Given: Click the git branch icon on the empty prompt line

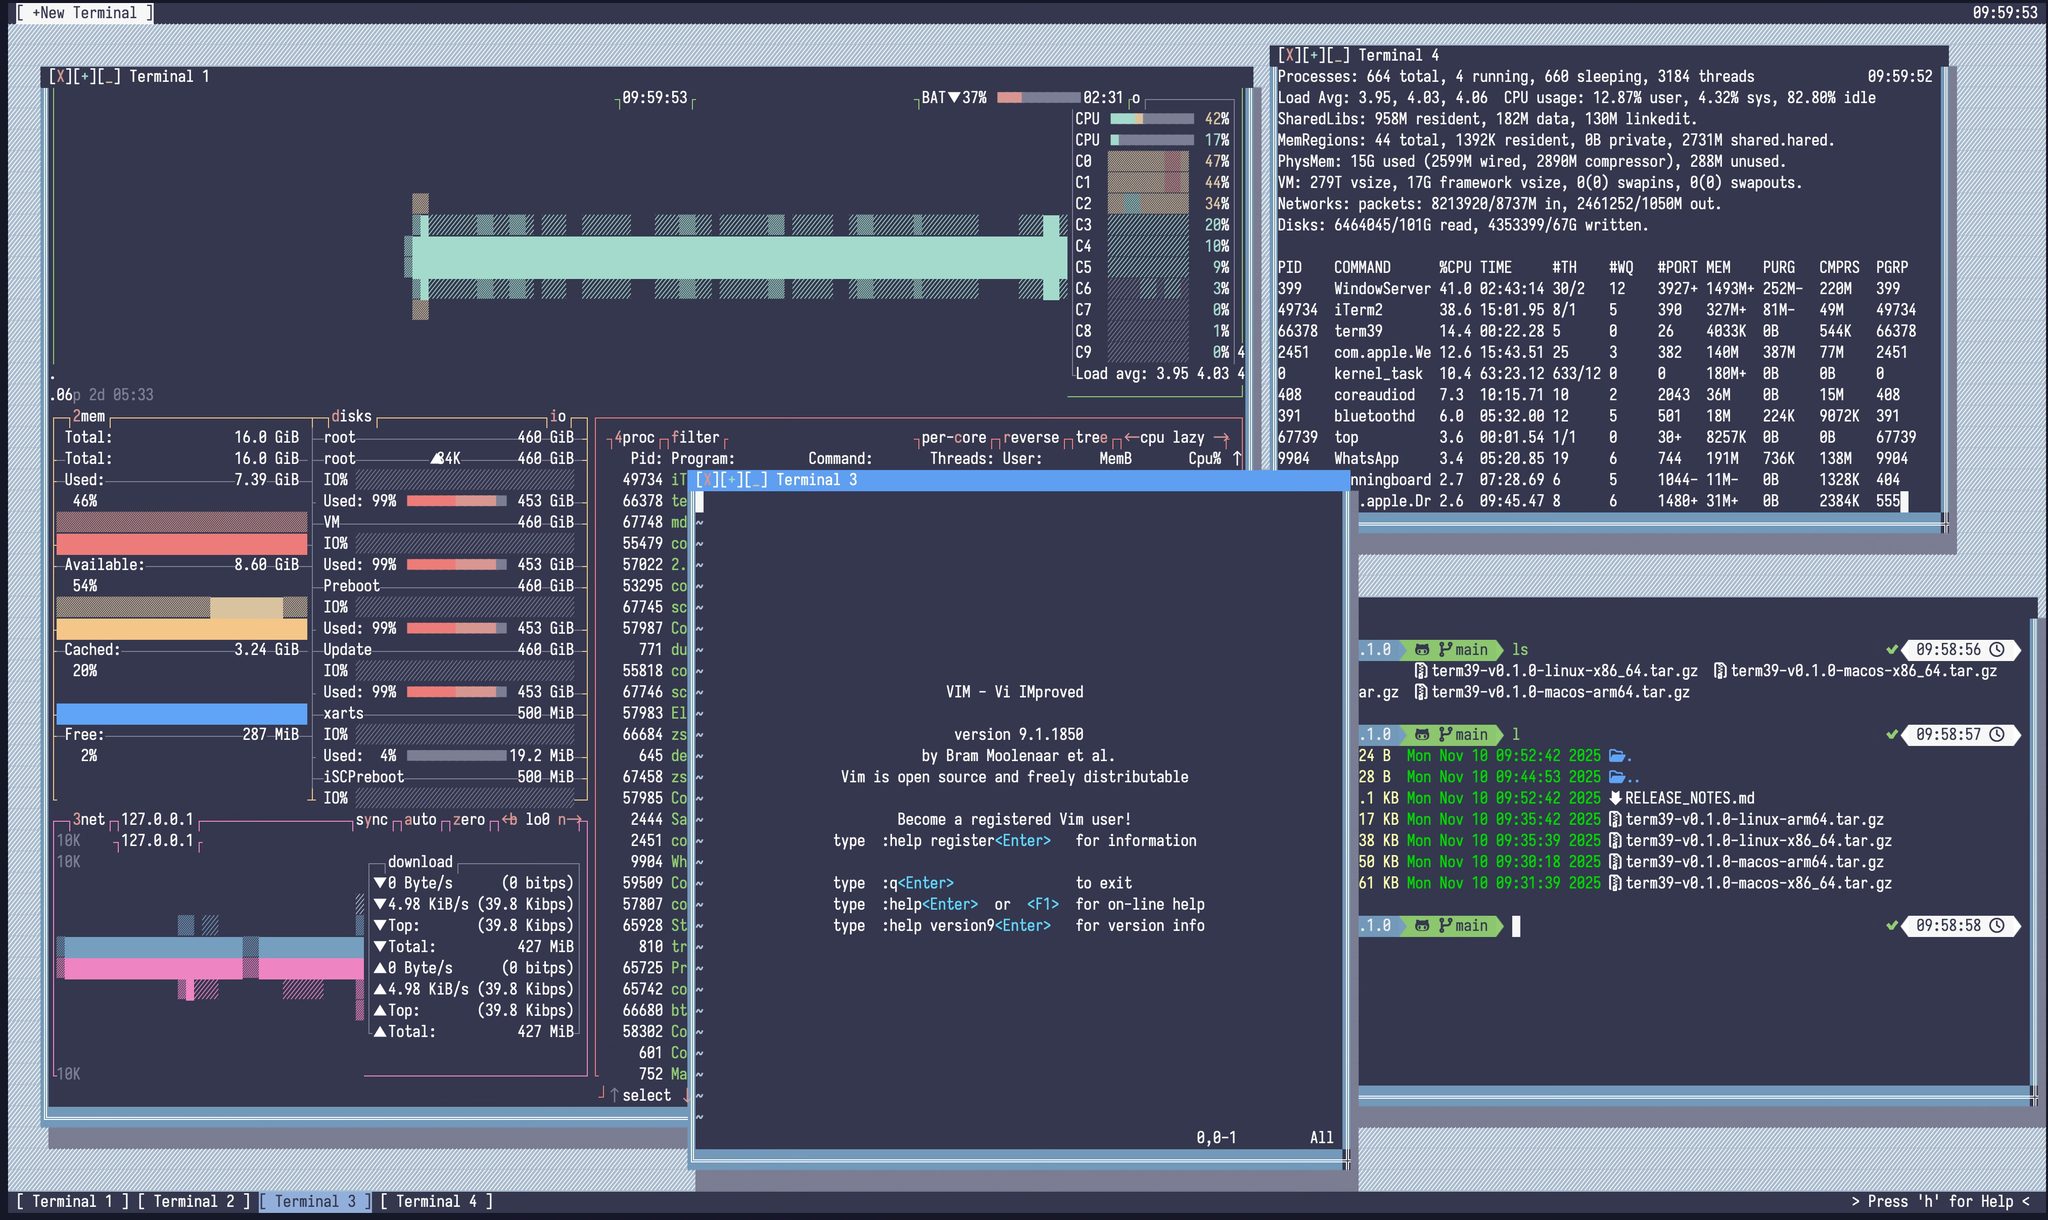Looking at the screenshot, I should 1446,926.
